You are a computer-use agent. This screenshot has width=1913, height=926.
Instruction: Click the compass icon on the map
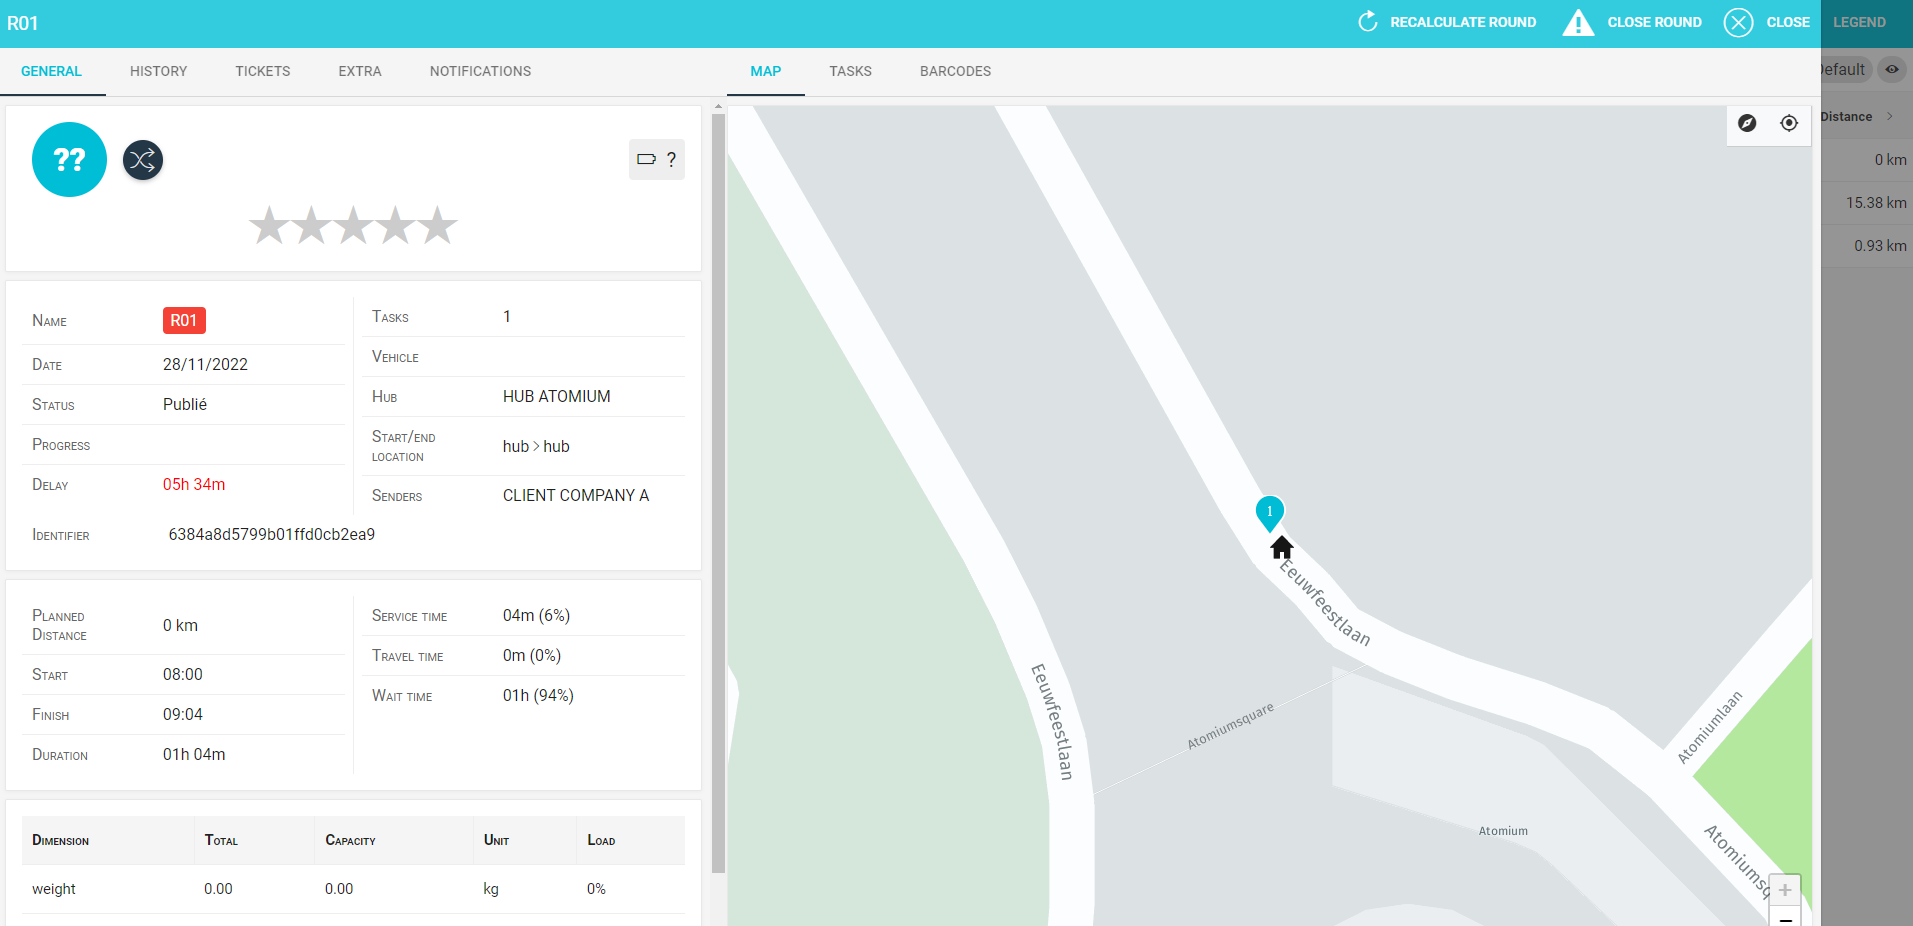coord(1747,123)
